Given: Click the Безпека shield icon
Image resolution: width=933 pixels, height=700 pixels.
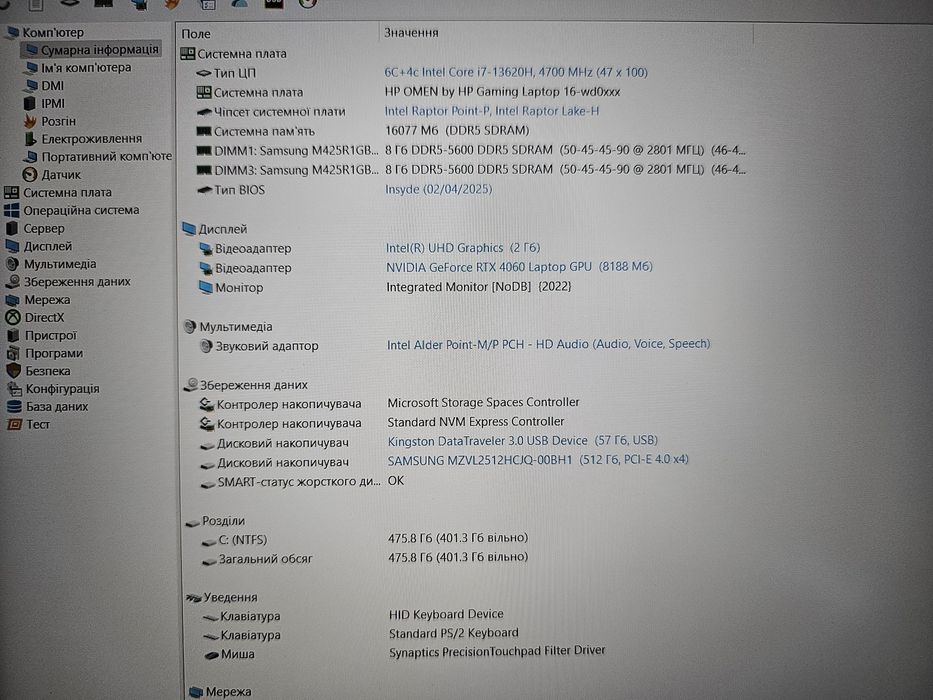Looking at the screenshot, I should click(14, 371).
